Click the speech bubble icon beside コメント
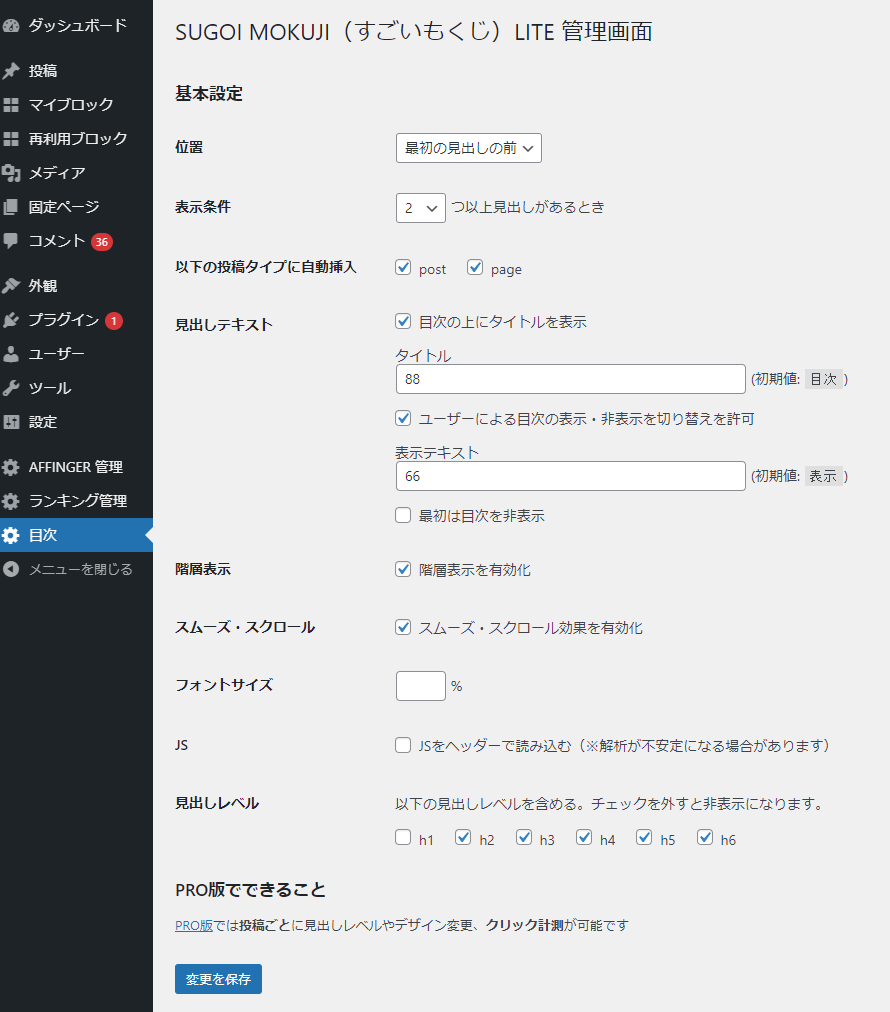 [x=11, y=241]
